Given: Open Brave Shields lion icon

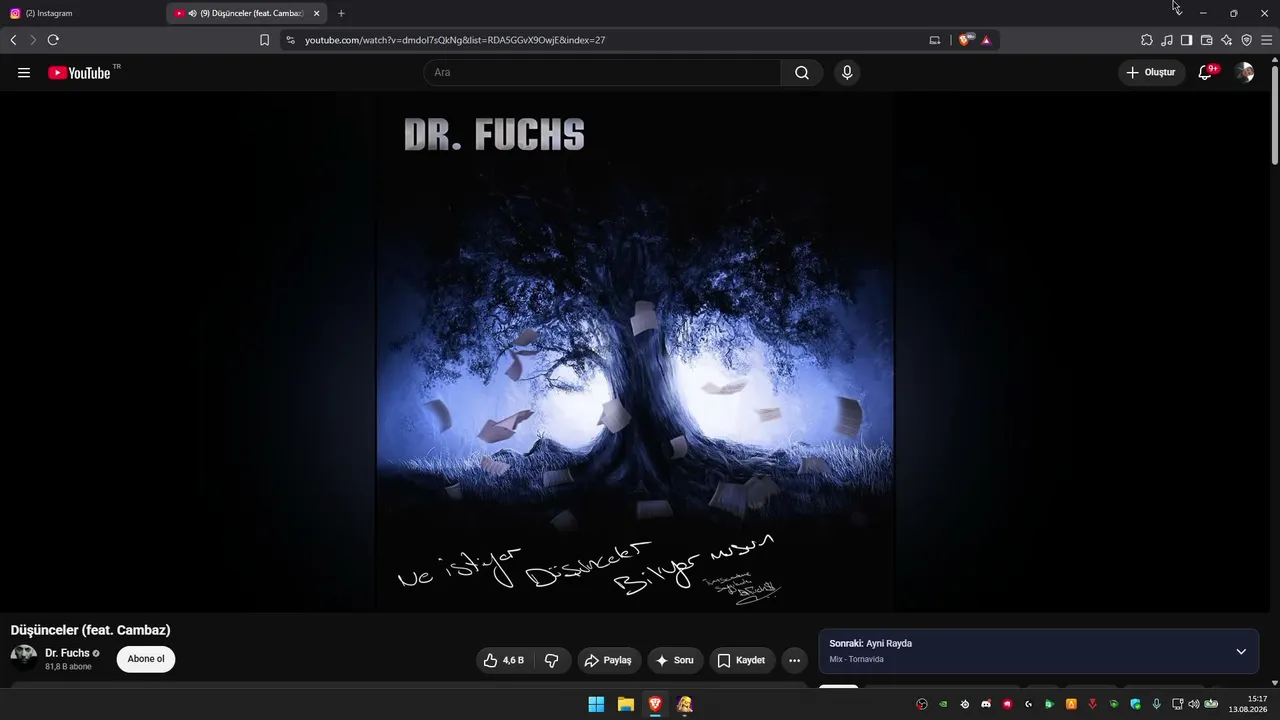Looking at the screenshot, I should click(x=965, y=40).
